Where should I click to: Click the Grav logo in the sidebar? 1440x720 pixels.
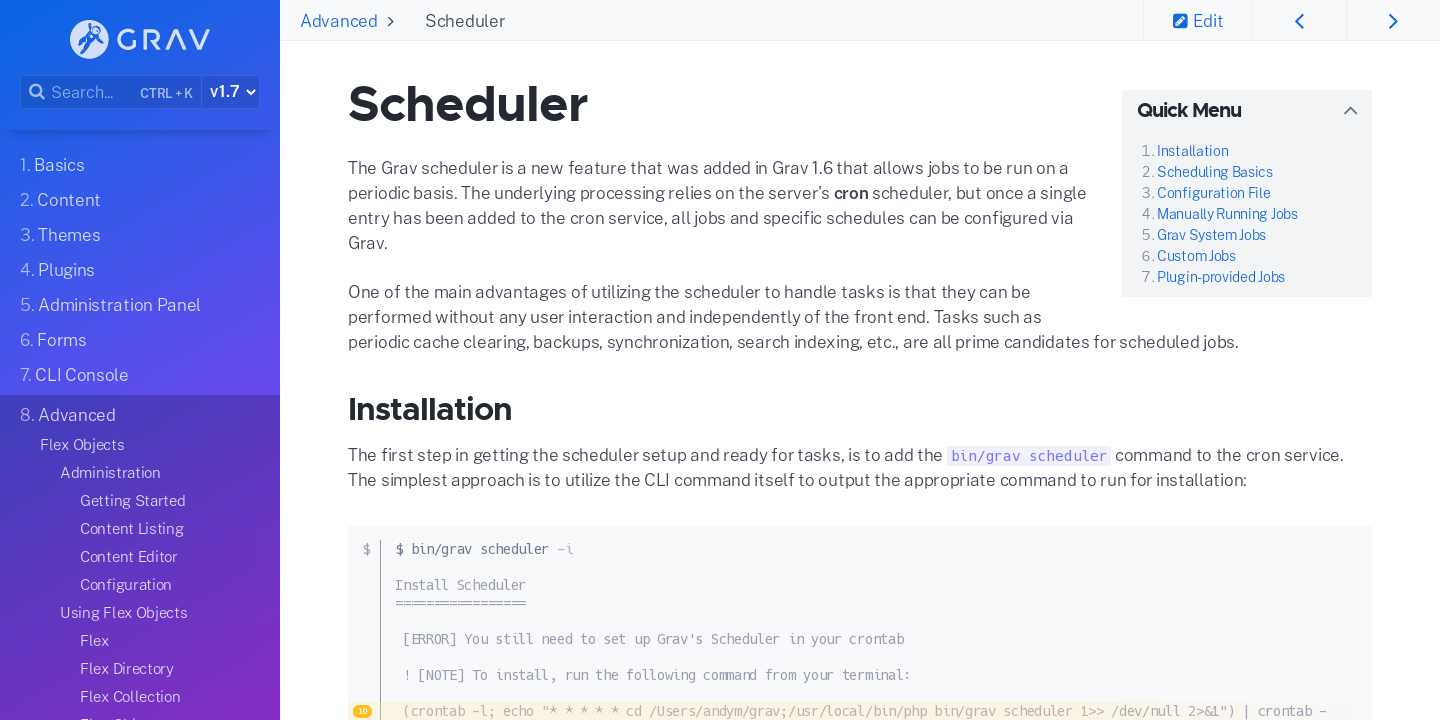coord(140,39)
